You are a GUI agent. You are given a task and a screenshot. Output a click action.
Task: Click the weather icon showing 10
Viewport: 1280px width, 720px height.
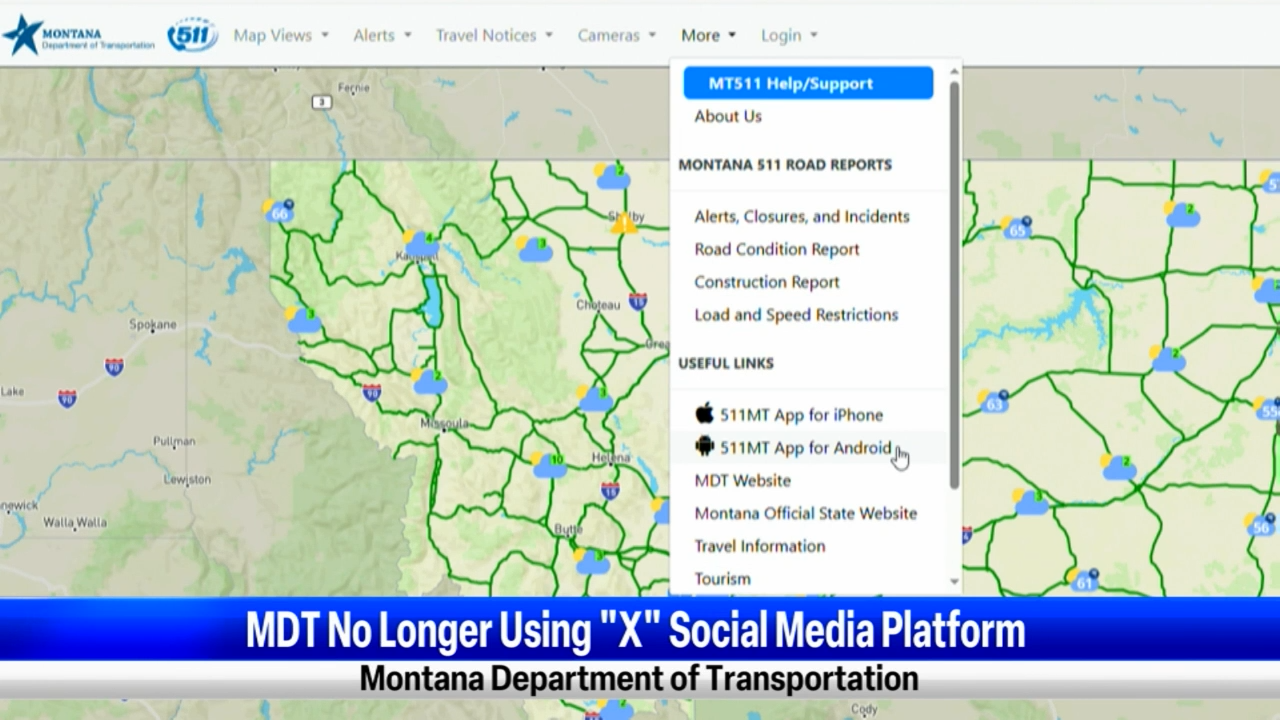pyautogui.click(x=550, y=465)
